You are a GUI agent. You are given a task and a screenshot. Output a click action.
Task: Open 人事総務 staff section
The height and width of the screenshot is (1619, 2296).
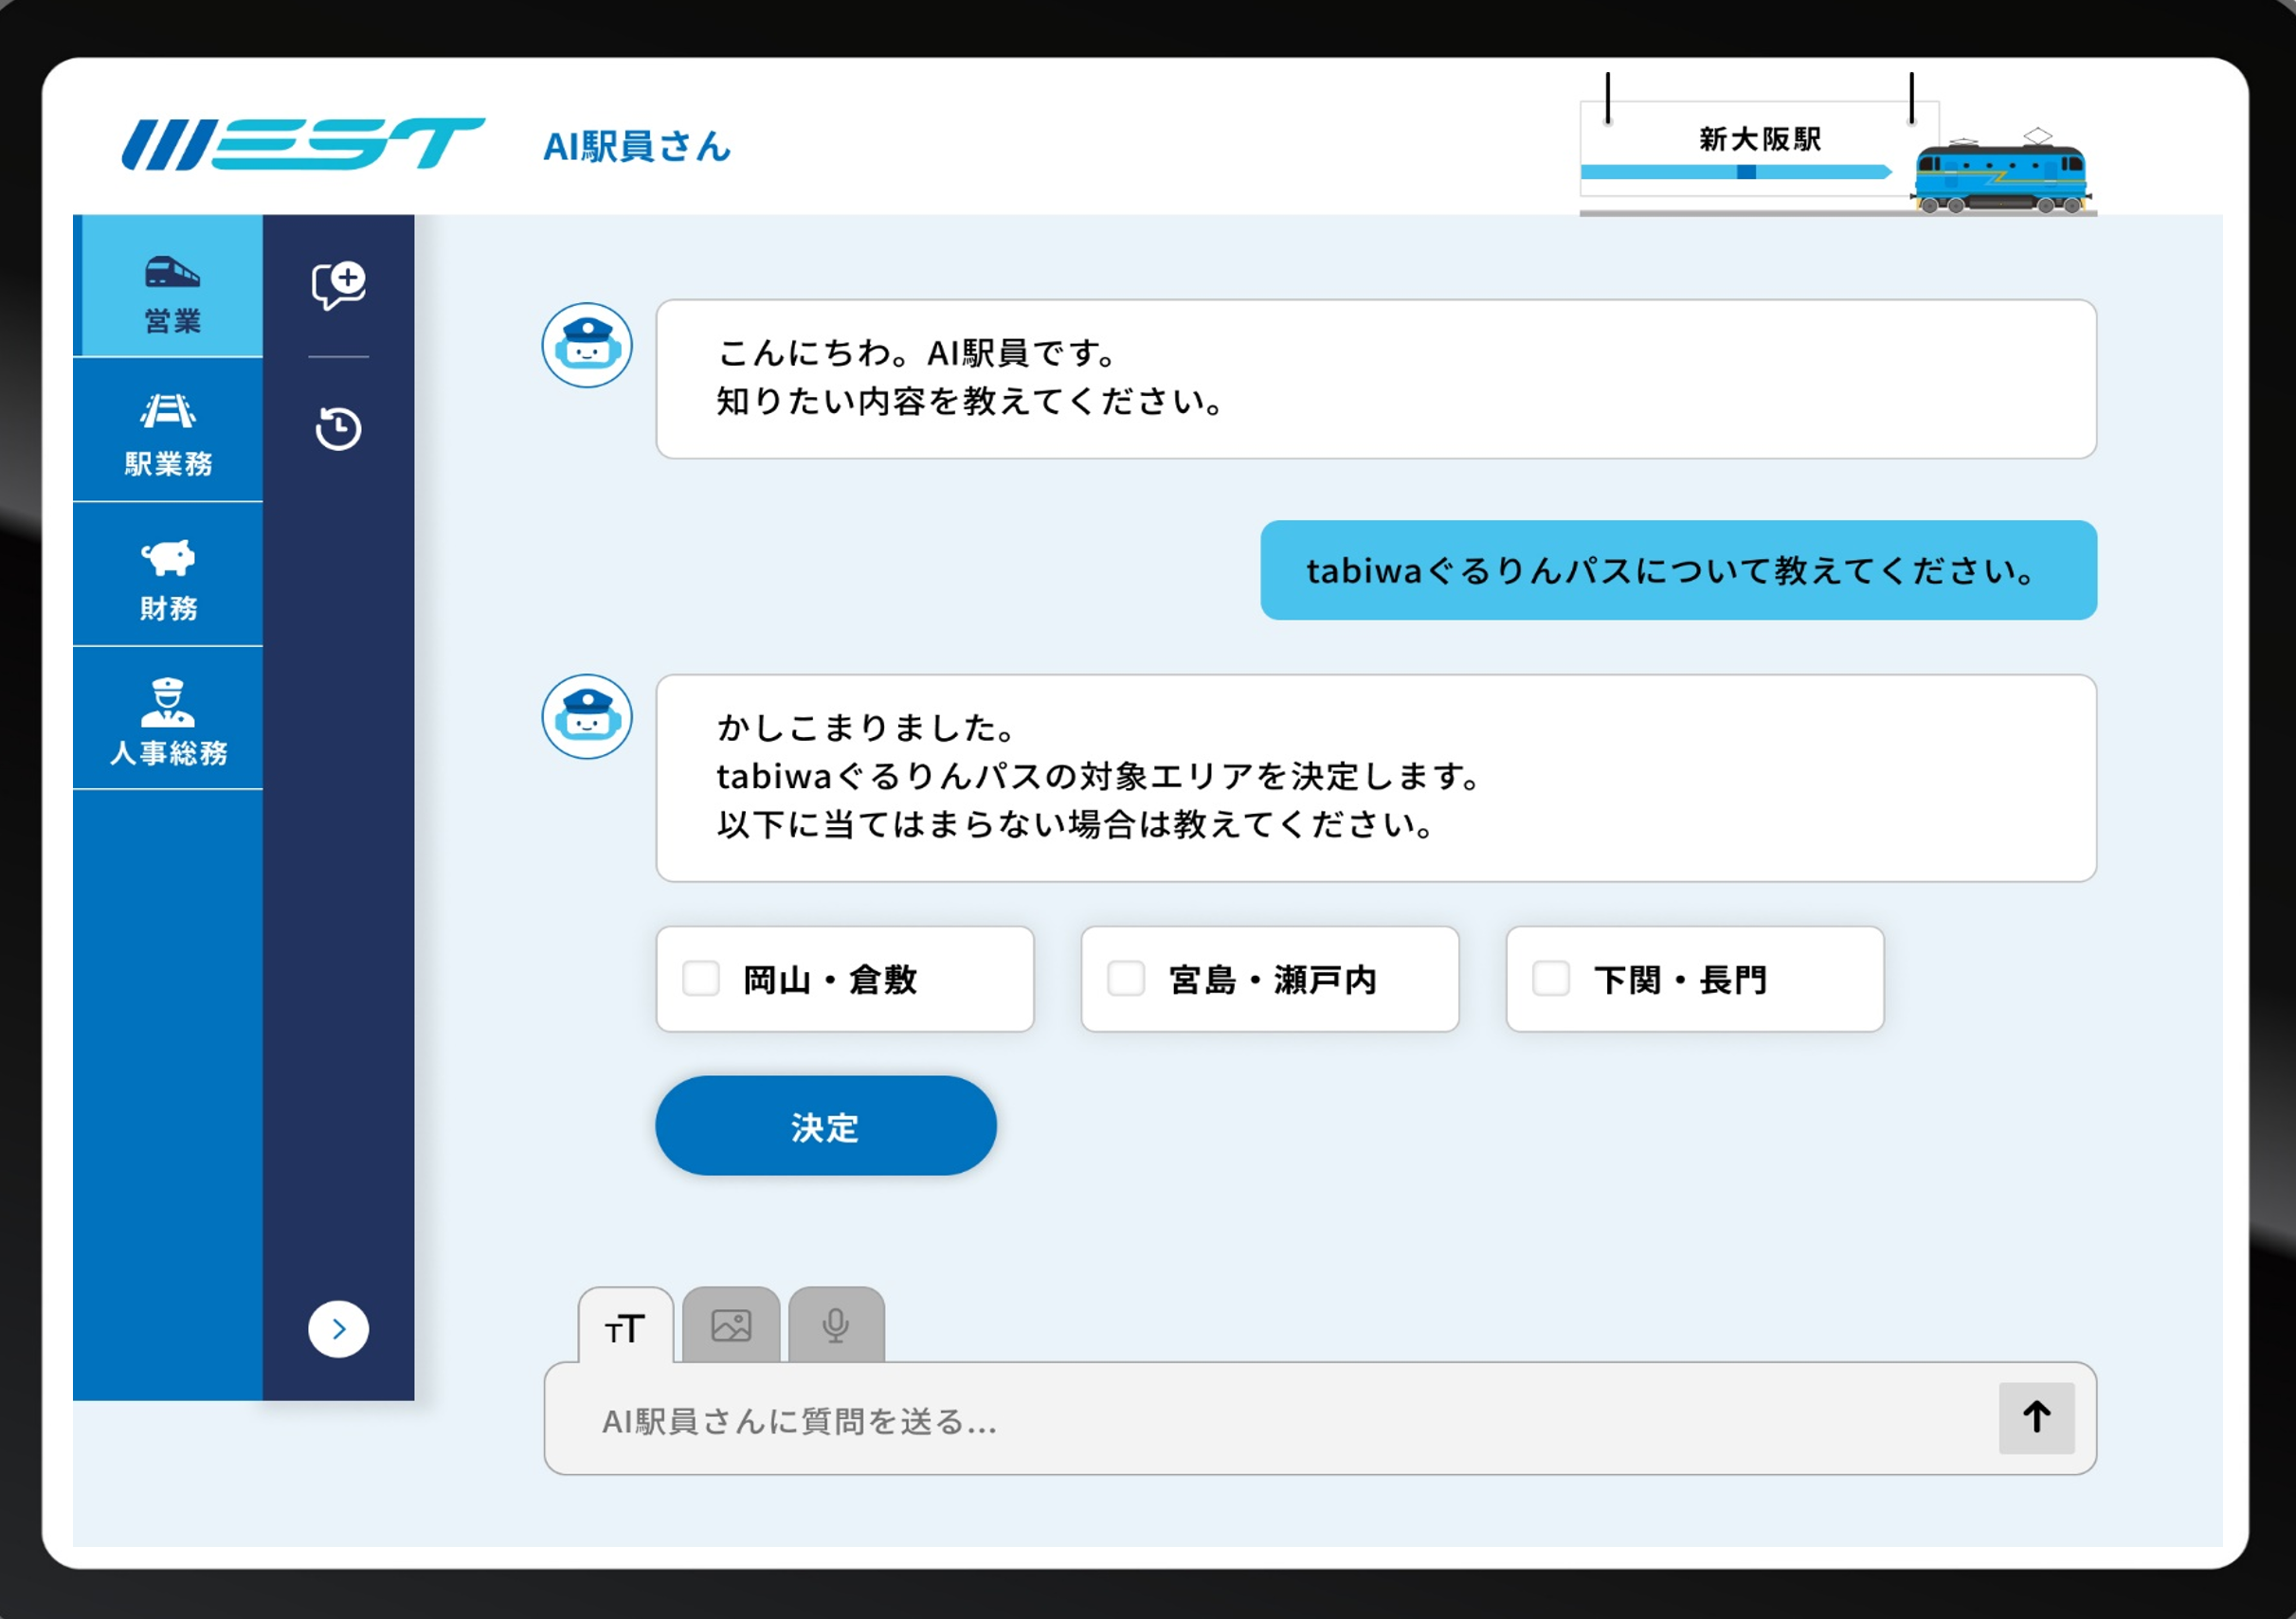pos(169,720)
